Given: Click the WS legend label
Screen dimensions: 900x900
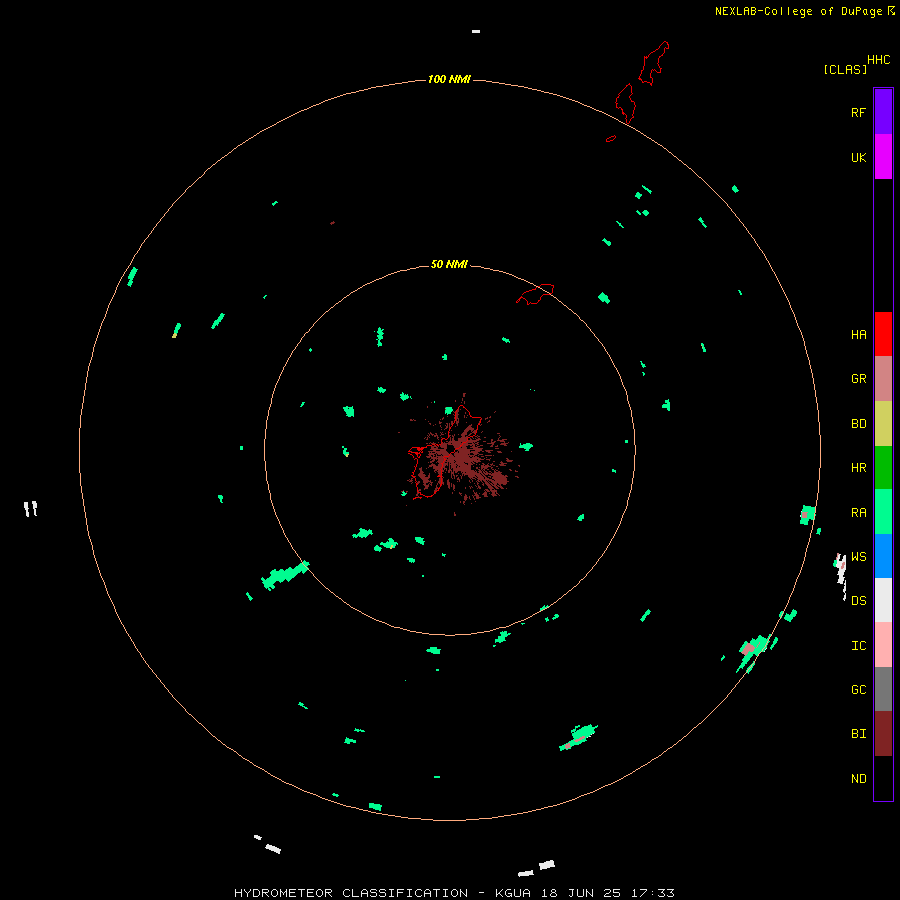Looking at the screenshot, I should point(858,556).
